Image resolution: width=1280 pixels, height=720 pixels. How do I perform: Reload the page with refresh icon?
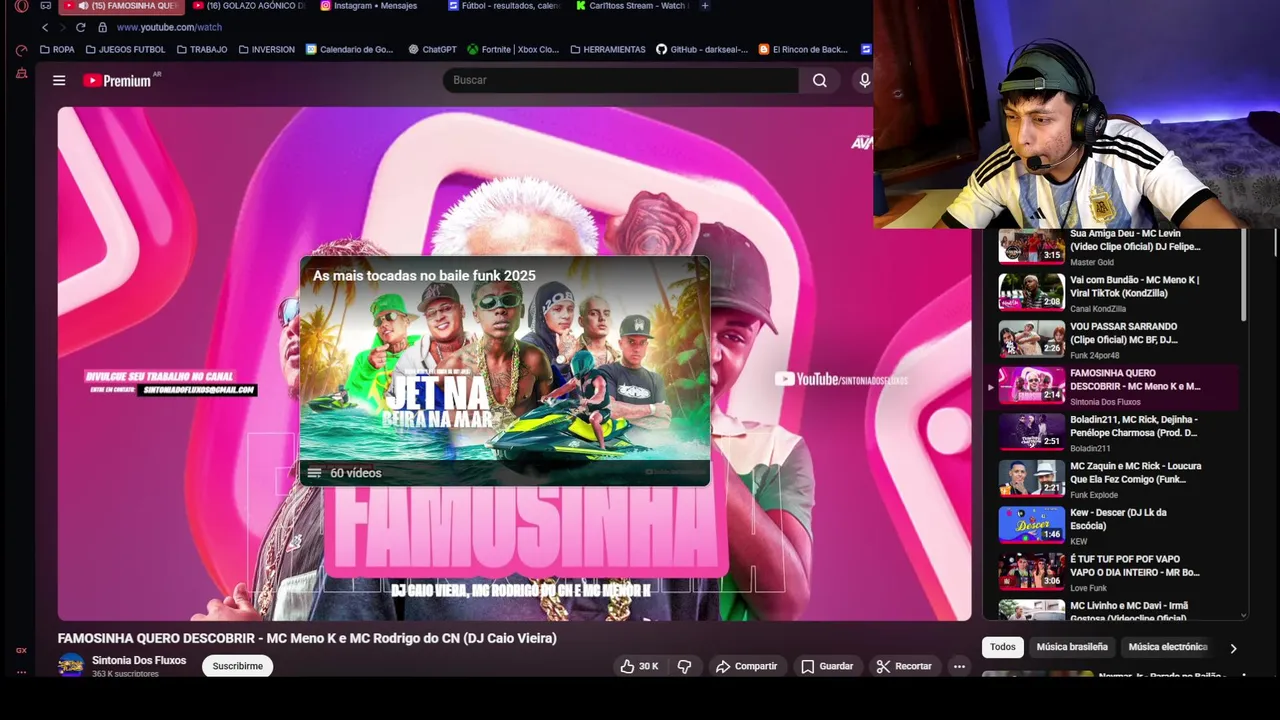tap(81, 27)
